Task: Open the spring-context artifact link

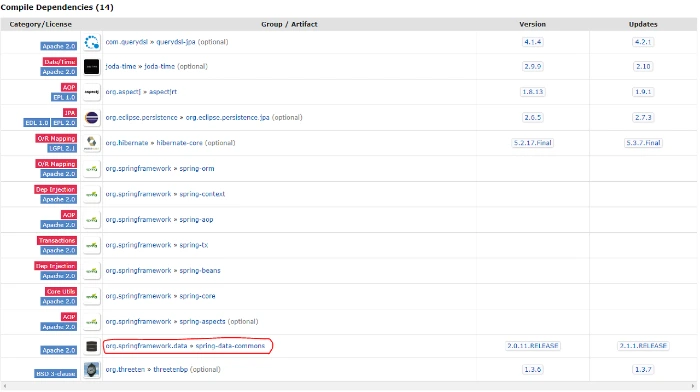Action: click(x=202, y=194)
